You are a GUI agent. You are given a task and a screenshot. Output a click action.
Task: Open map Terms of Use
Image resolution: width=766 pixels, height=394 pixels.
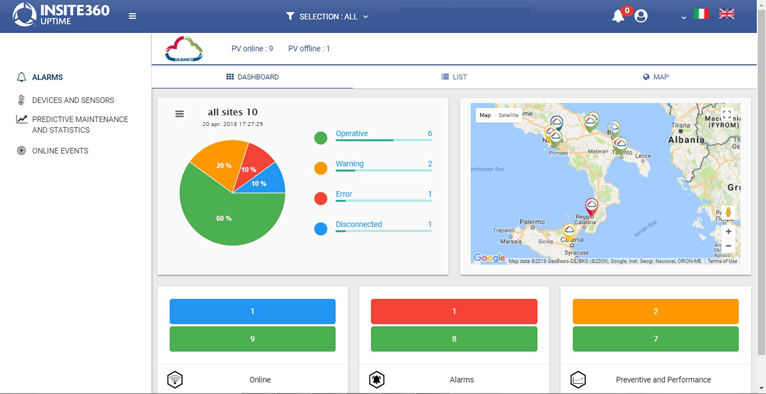pos(723,261)
